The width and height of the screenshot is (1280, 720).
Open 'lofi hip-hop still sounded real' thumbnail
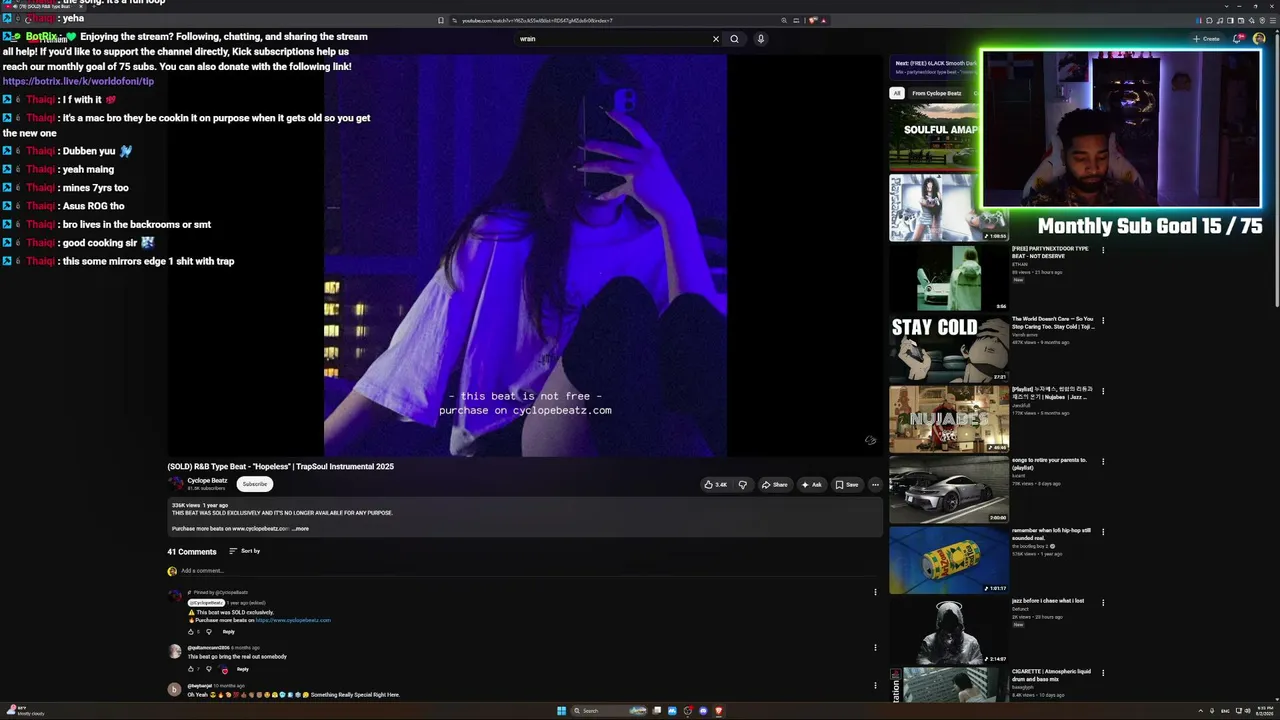coord(949,560)
